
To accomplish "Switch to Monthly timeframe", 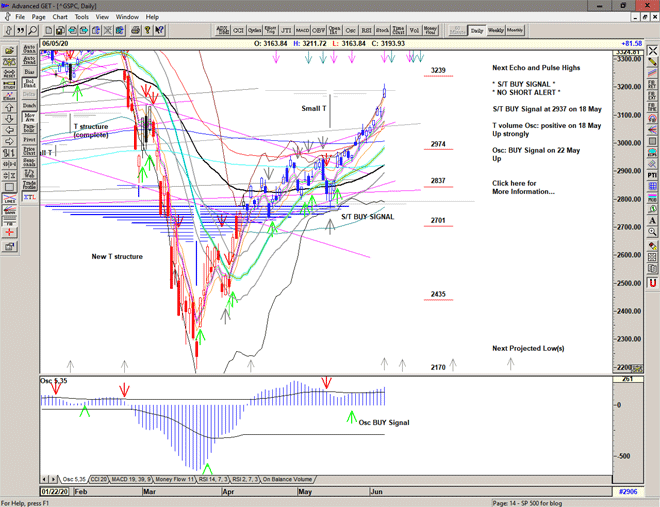I will (515, 30).
